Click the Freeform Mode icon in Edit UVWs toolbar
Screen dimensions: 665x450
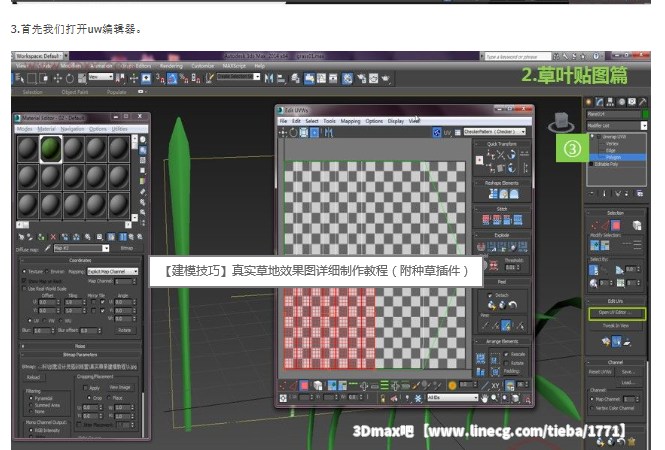314,133
